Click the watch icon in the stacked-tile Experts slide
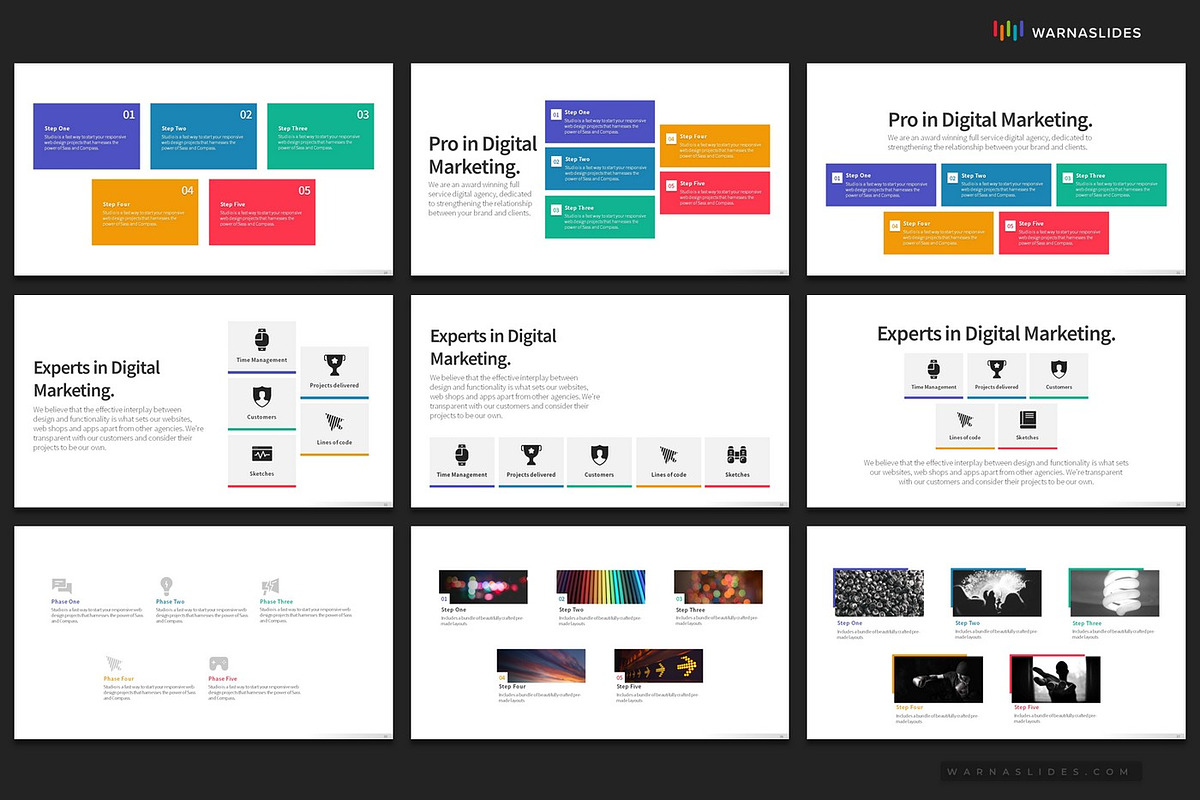The height and width of the screenshot is (800, 1200). tap(262, 338)
